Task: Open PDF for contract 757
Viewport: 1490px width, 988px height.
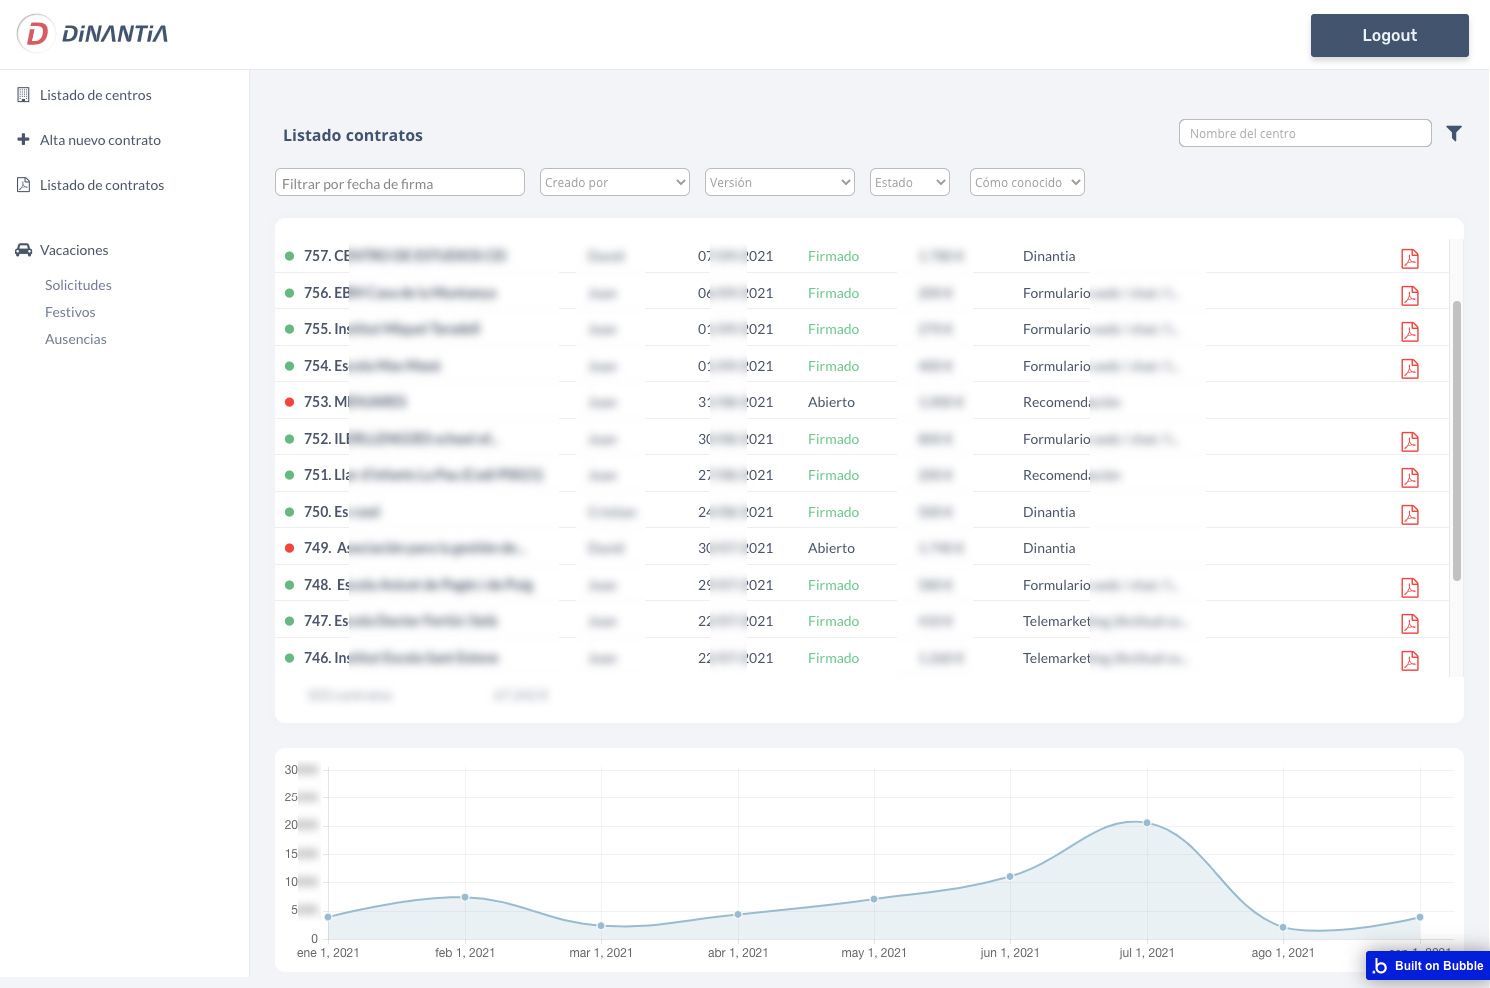Action: click(x=1409, y=259)
